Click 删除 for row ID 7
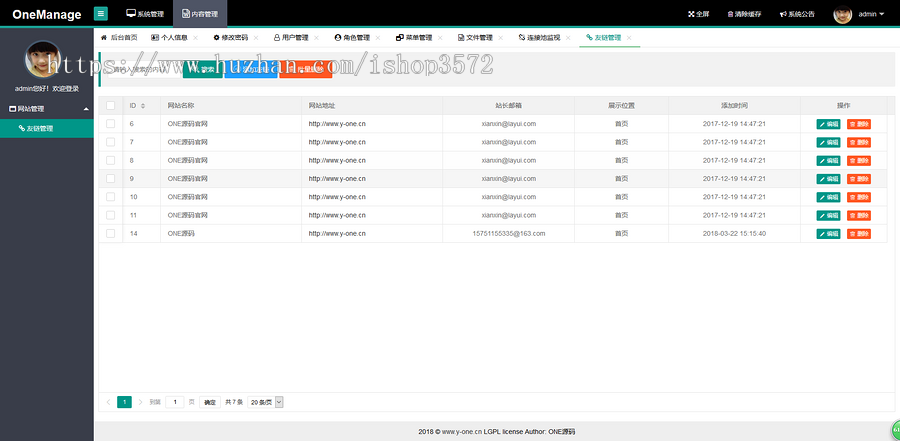This screenshot has width=900, height=441. coord(859,142)
